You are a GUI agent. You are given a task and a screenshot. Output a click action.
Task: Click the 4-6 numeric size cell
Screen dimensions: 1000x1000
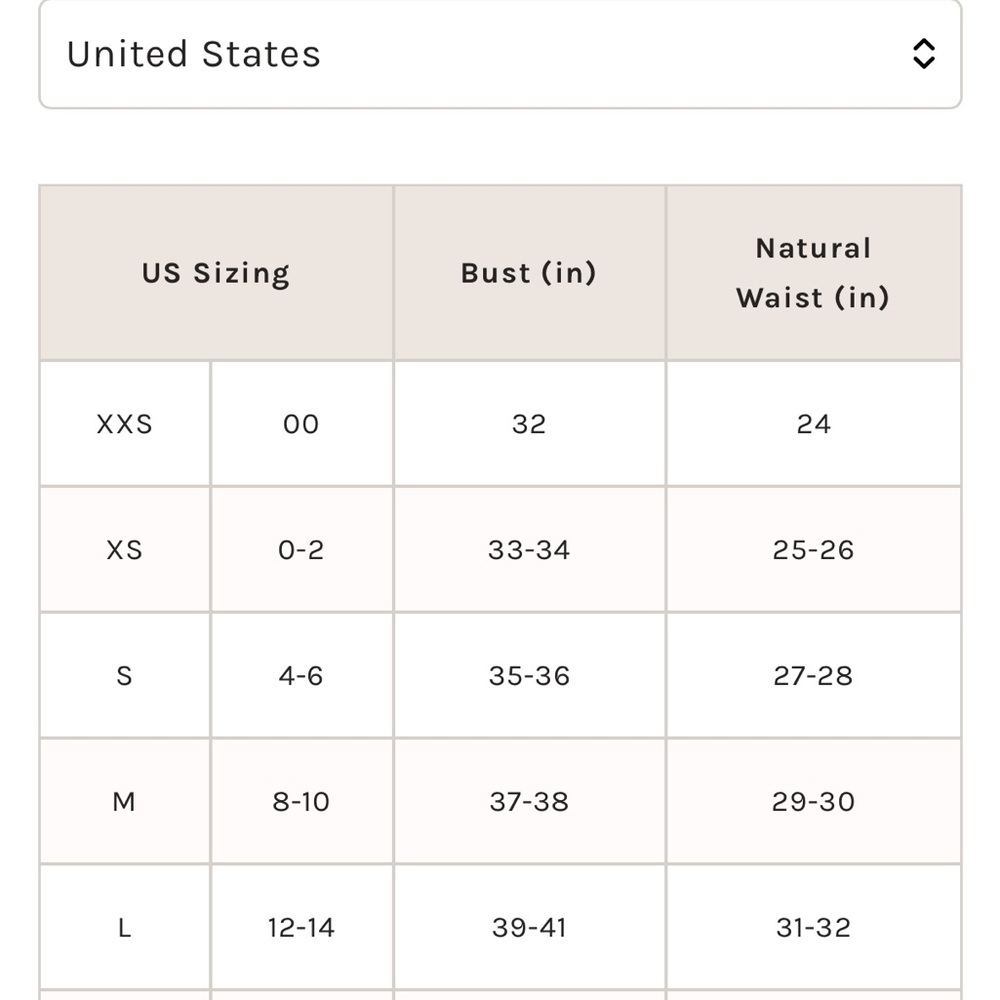pyautogui.click(x=302, y=675)
